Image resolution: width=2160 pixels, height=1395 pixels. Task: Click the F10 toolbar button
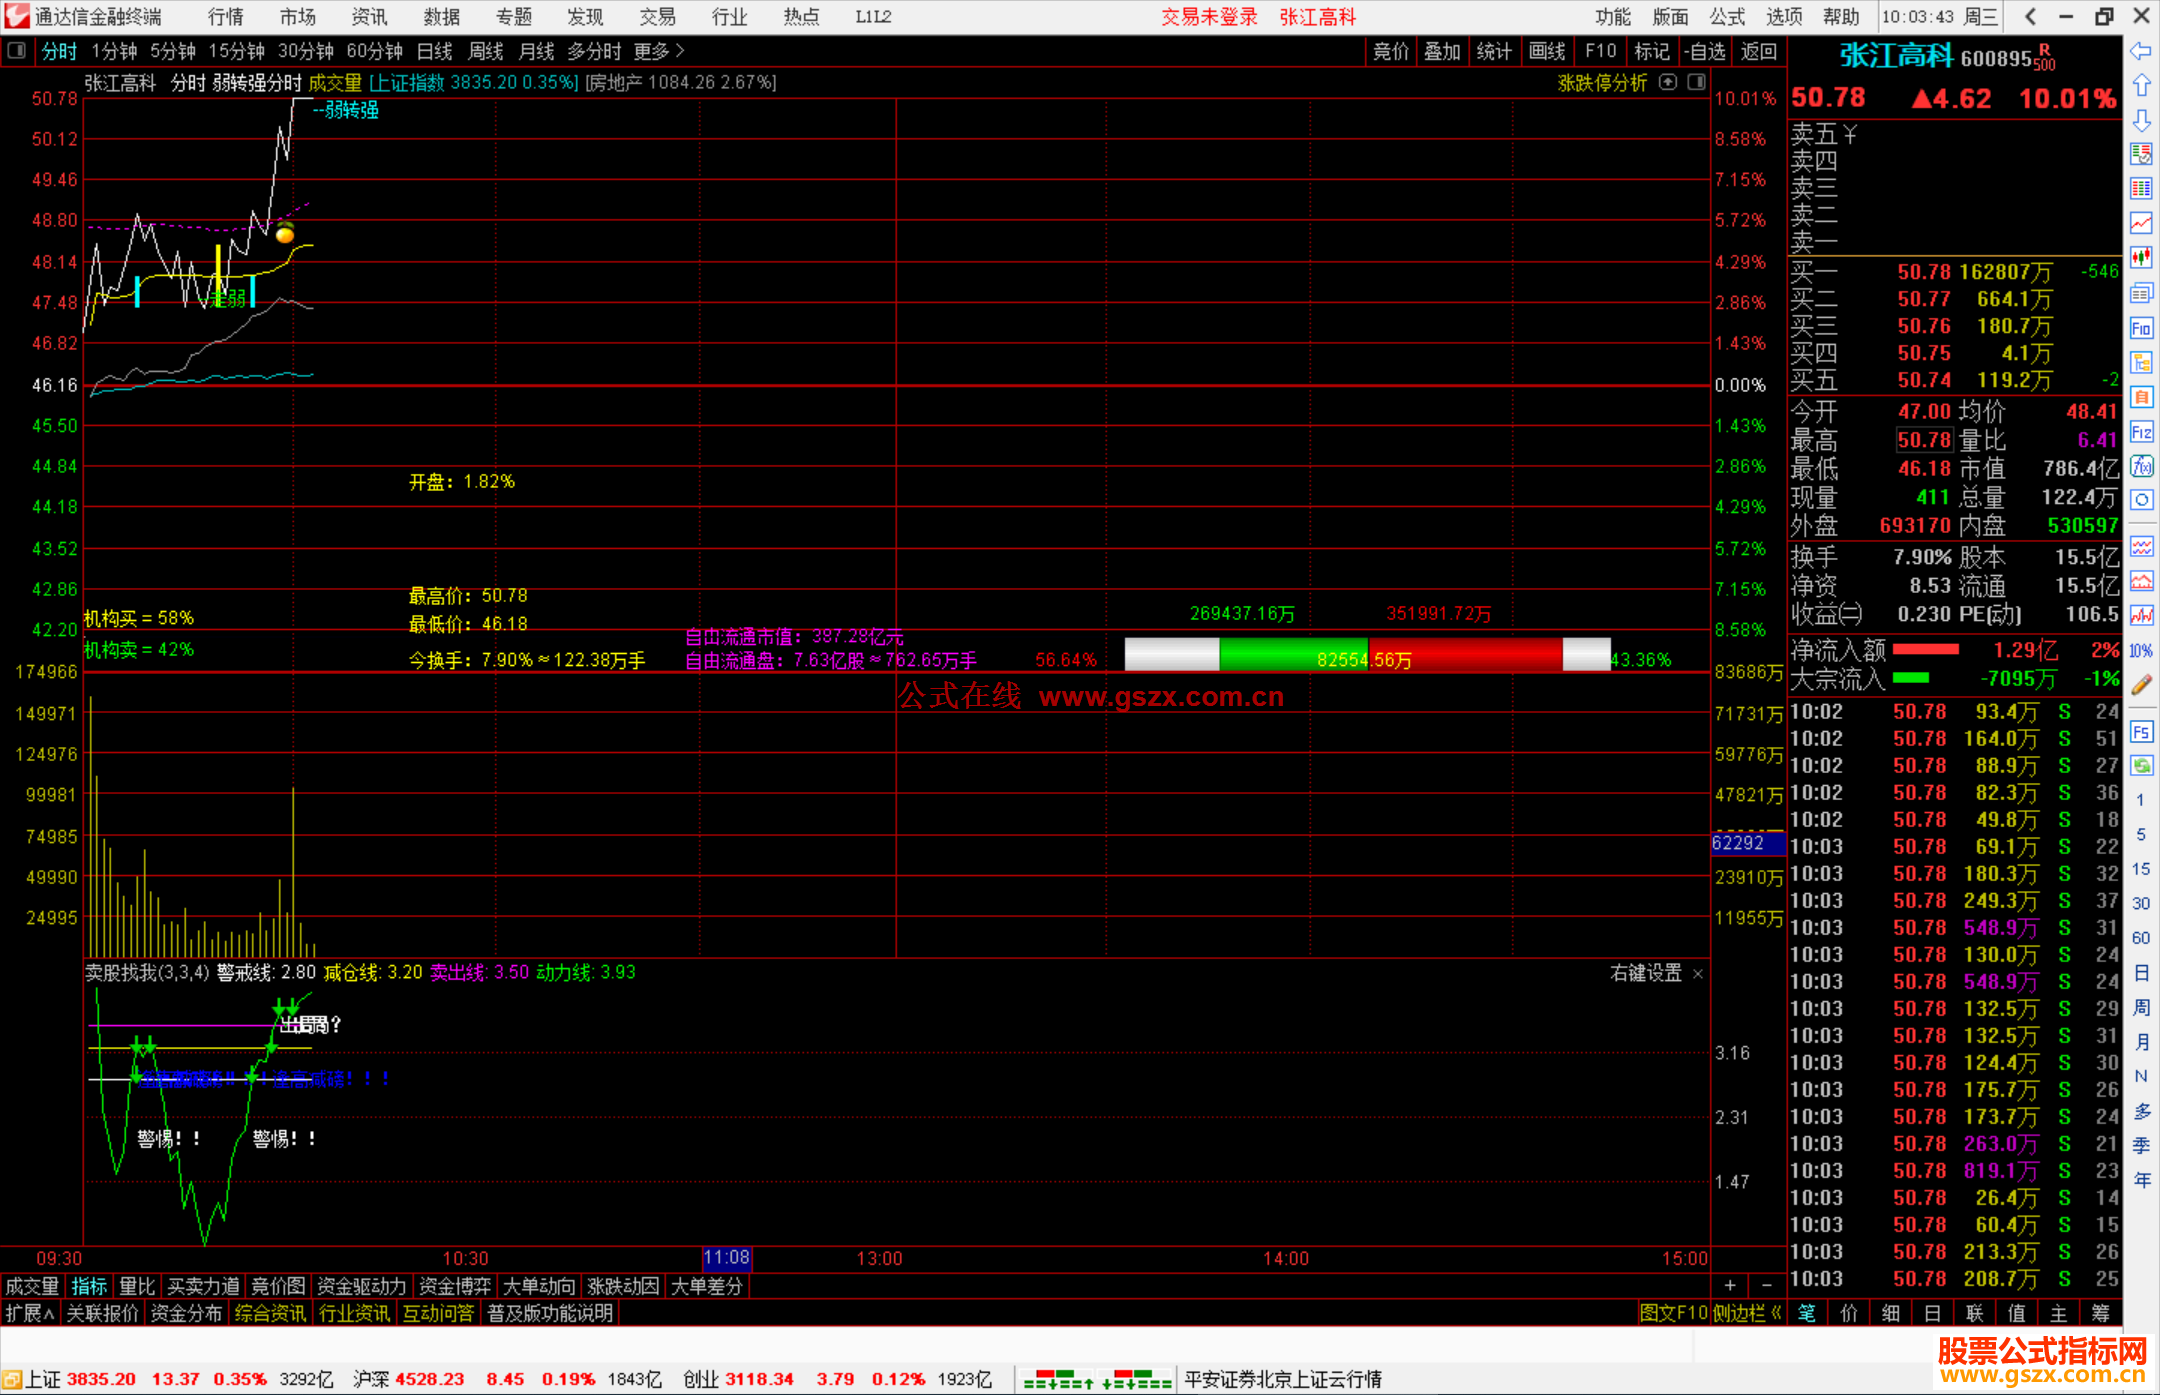tap(1601, 51)
